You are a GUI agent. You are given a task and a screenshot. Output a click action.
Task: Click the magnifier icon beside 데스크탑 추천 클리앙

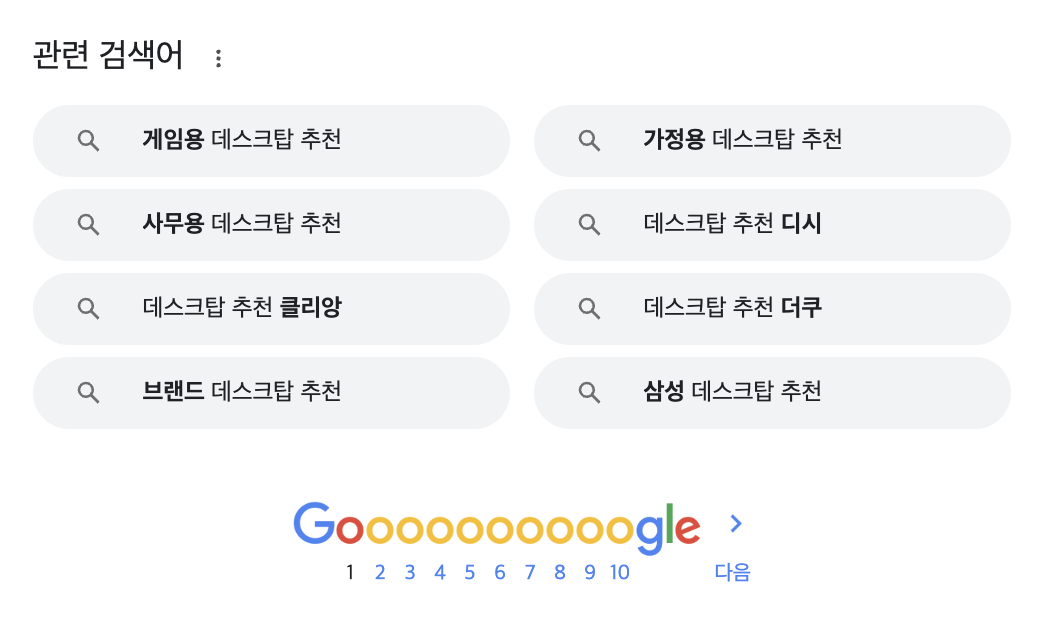88,309
